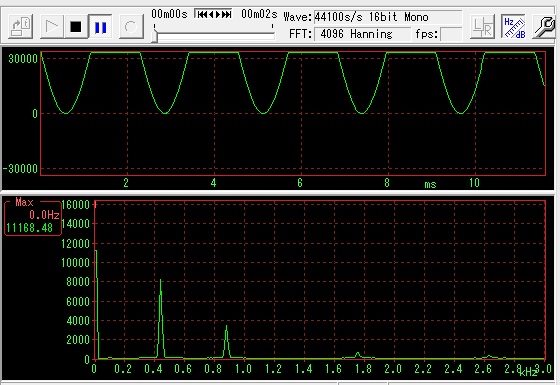
Task: Click the empty fps field
Action: coord(451,34)
